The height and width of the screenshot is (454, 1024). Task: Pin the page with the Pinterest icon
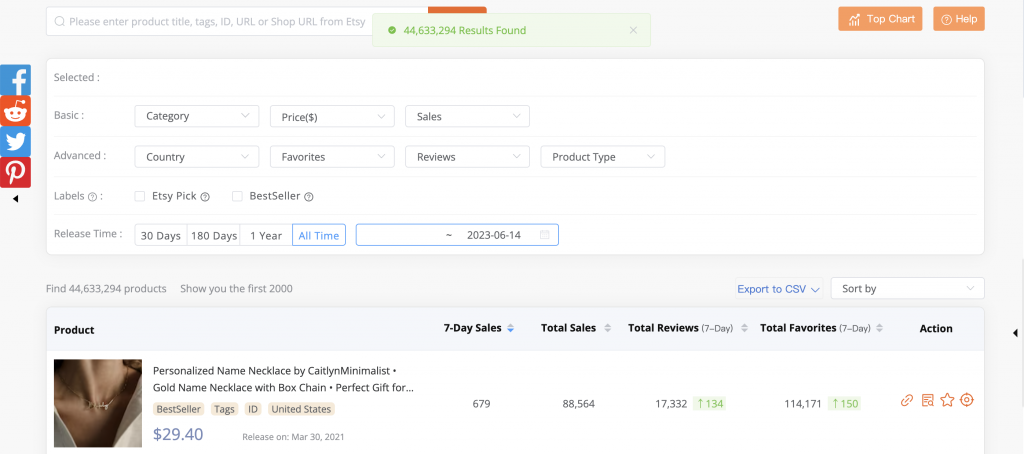pos(15,172)
